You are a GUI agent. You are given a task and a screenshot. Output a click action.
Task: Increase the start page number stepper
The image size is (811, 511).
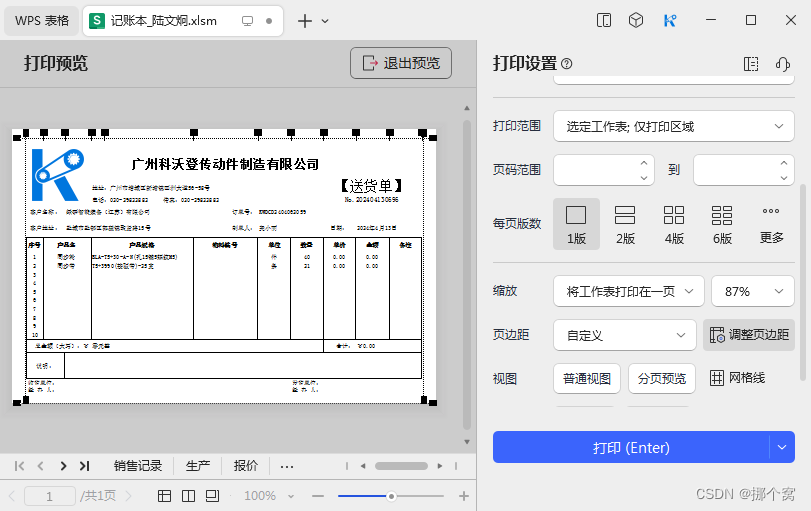click(643, 163)
